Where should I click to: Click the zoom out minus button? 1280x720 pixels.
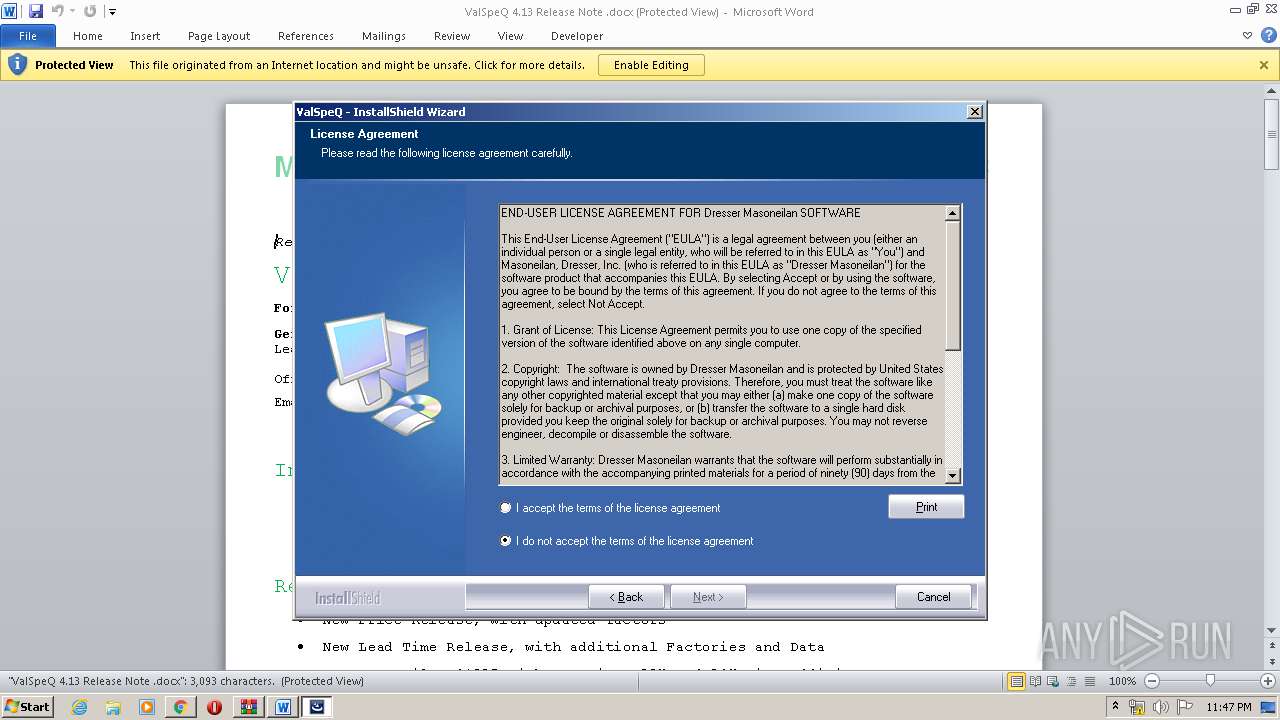1152,681
